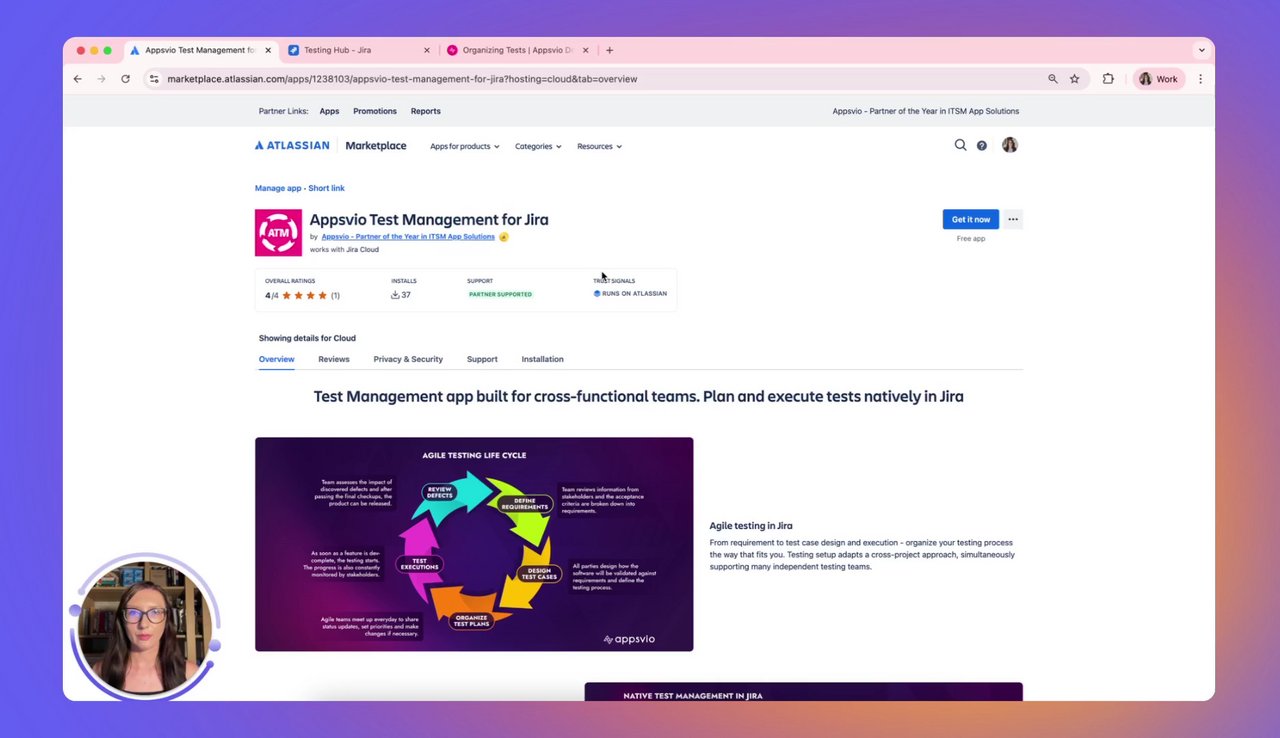1280x738 pixels.
Task: Click Short link
Action: (327, 188)
